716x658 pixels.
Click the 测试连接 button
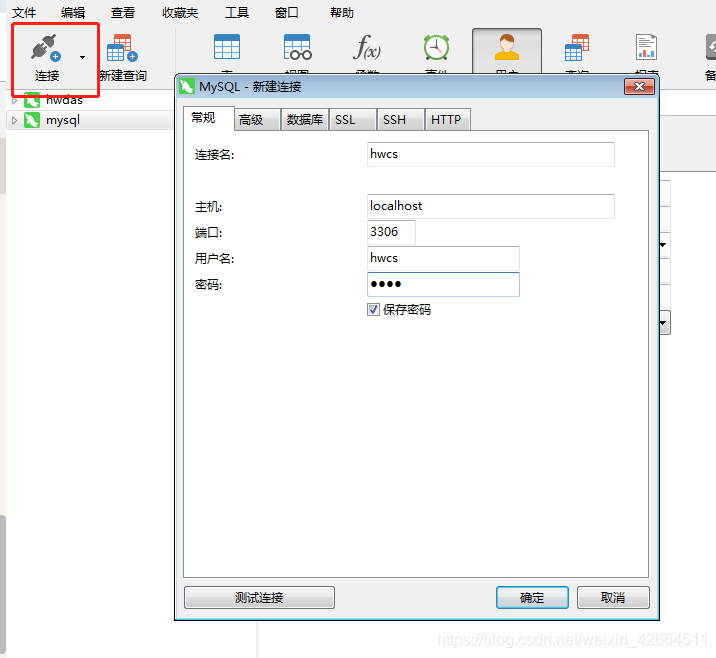point(259,597)
